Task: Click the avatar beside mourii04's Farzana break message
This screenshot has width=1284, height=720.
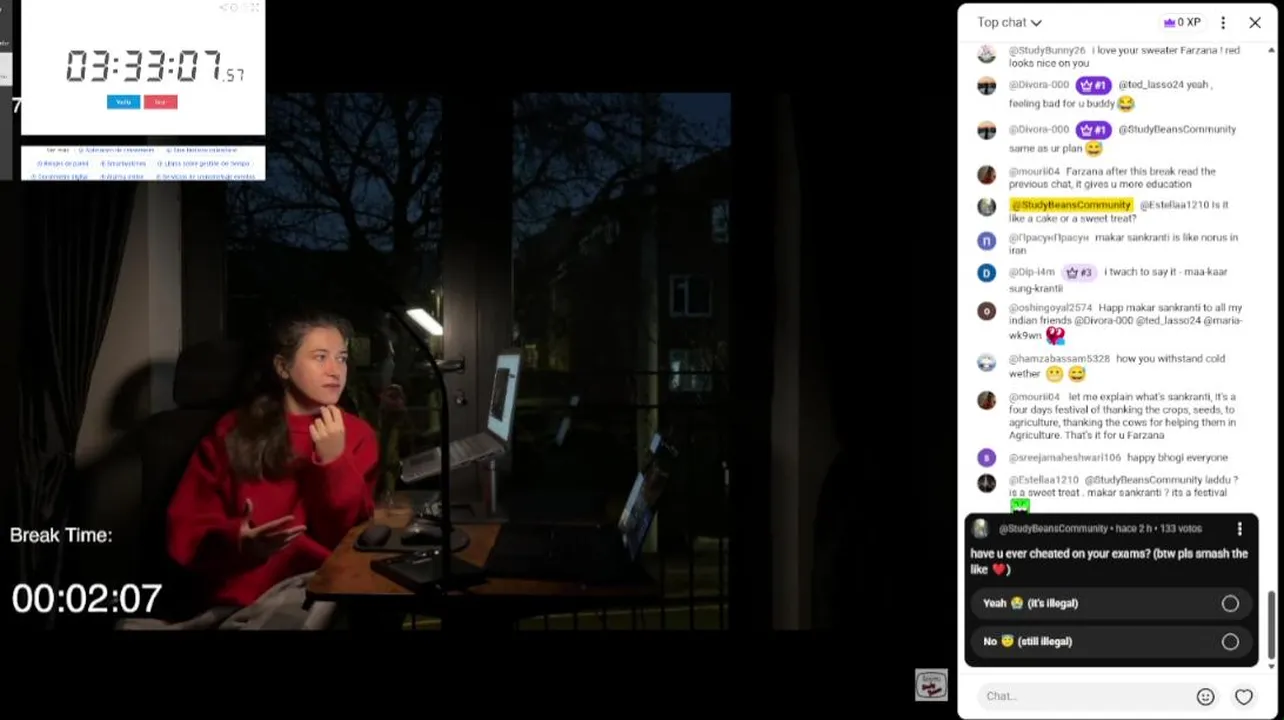Action: [986, 175]
